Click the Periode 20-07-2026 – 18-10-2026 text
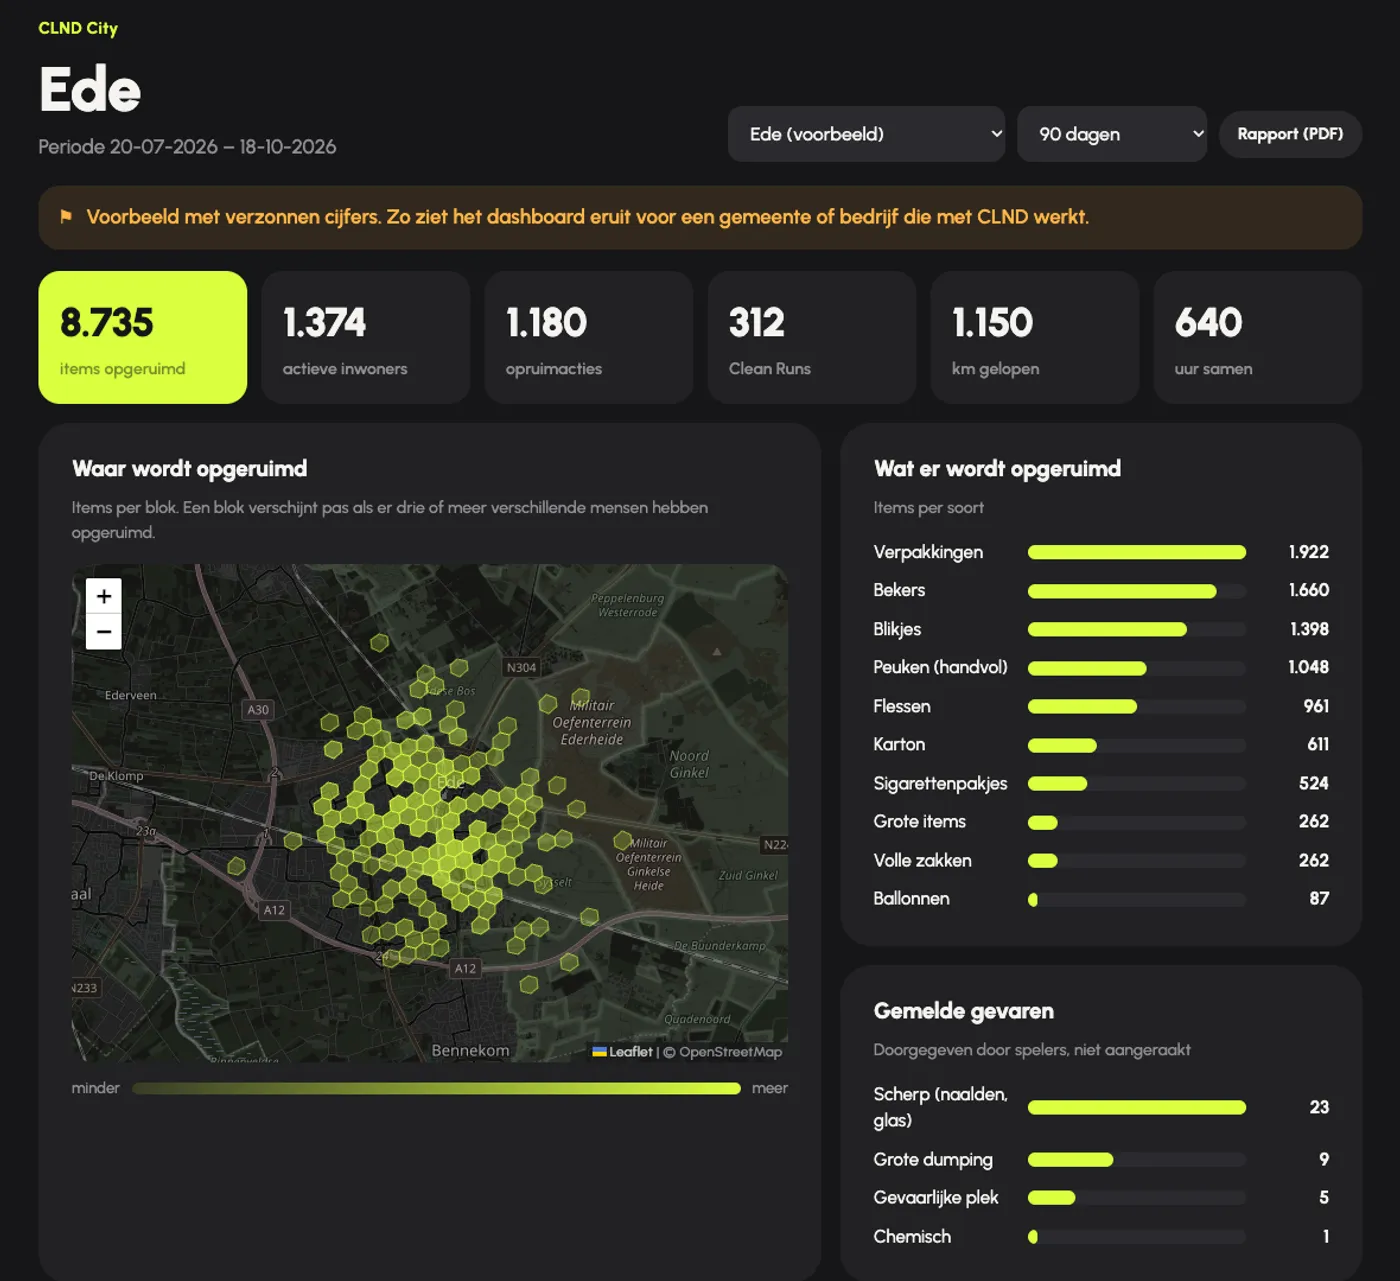The height and width of the screenshot is (1281, 1400). 187,147
